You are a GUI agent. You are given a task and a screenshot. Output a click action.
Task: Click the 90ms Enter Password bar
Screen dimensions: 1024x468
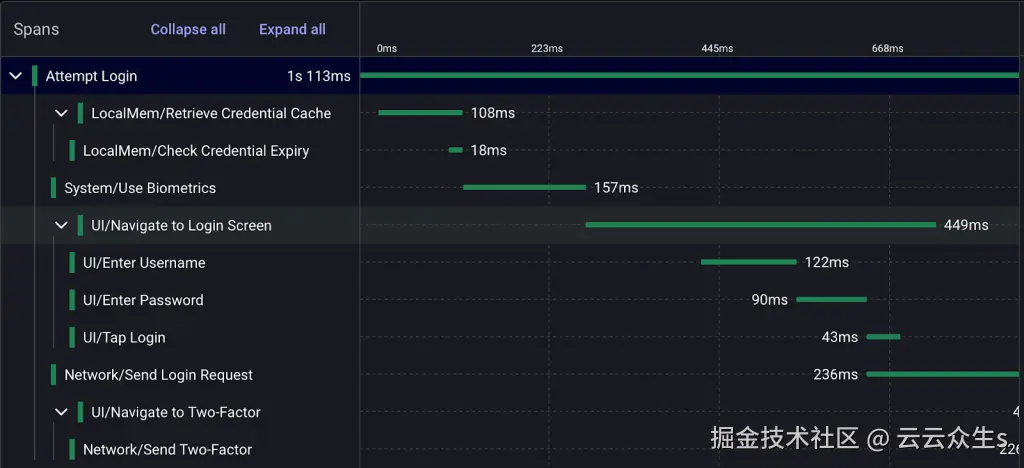tap(831, 299)
